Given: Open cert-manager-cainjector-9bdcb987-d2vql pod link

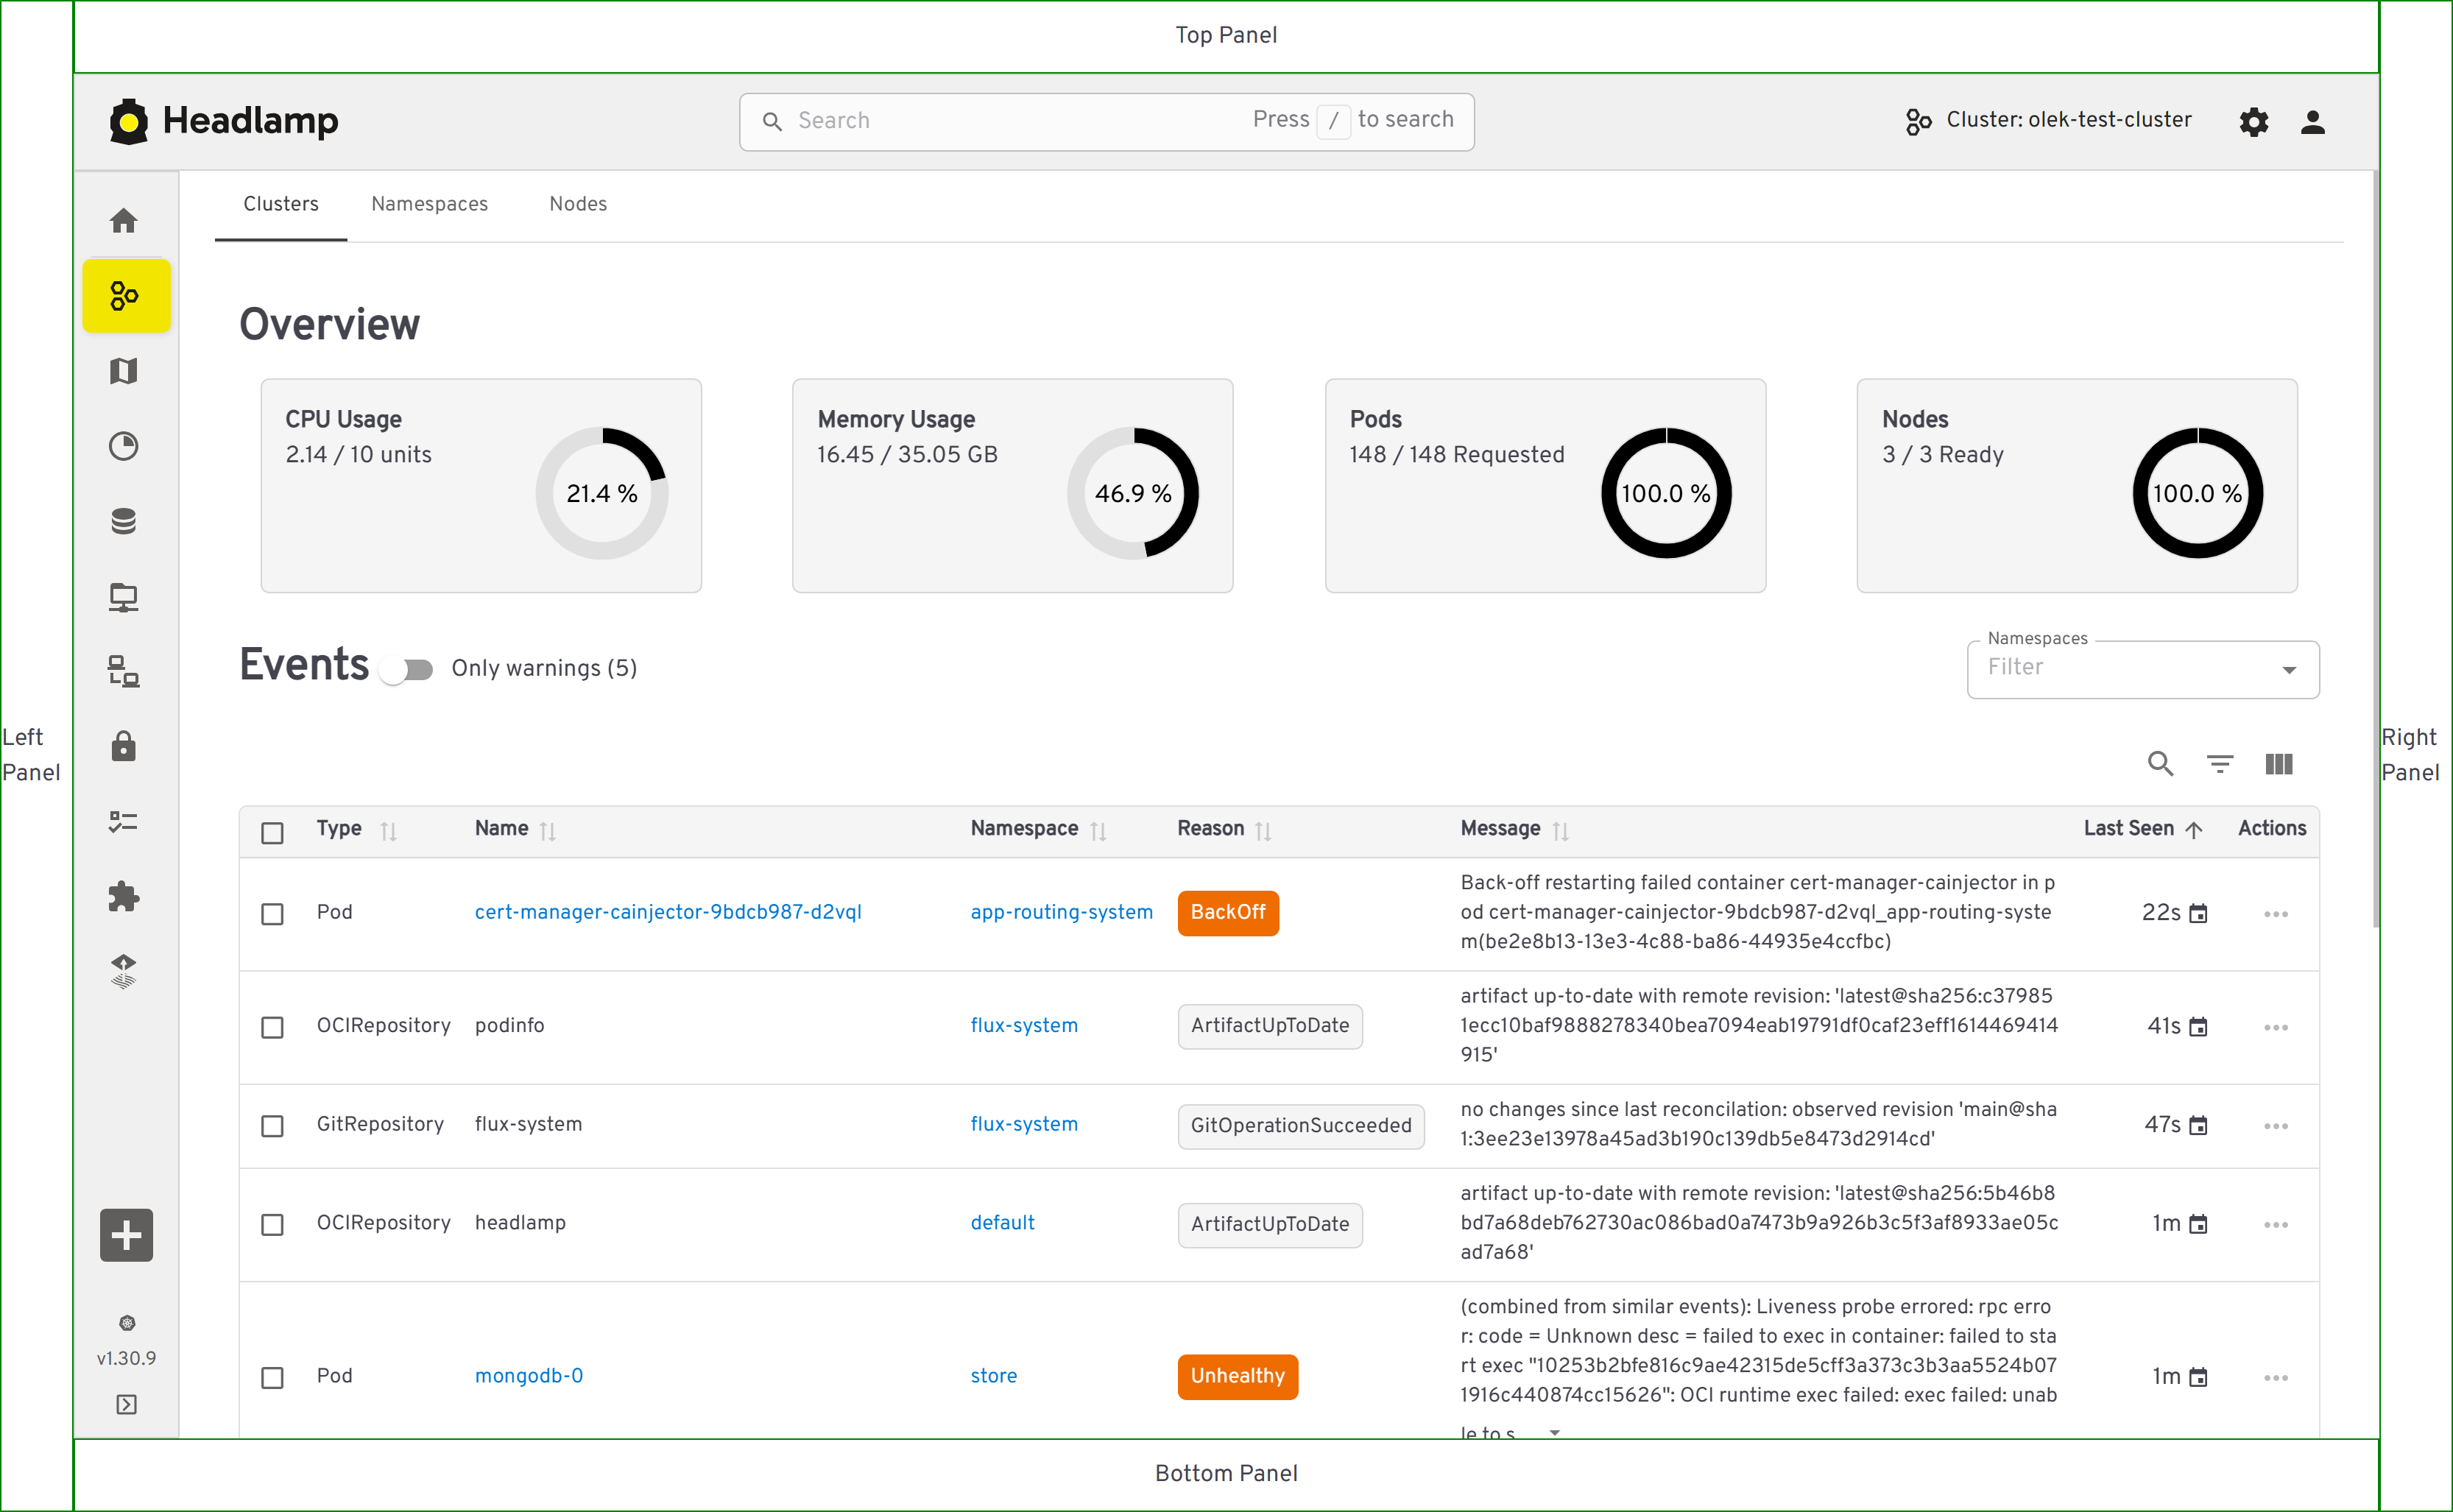Looking at the screenshot, I should point(668,913).
